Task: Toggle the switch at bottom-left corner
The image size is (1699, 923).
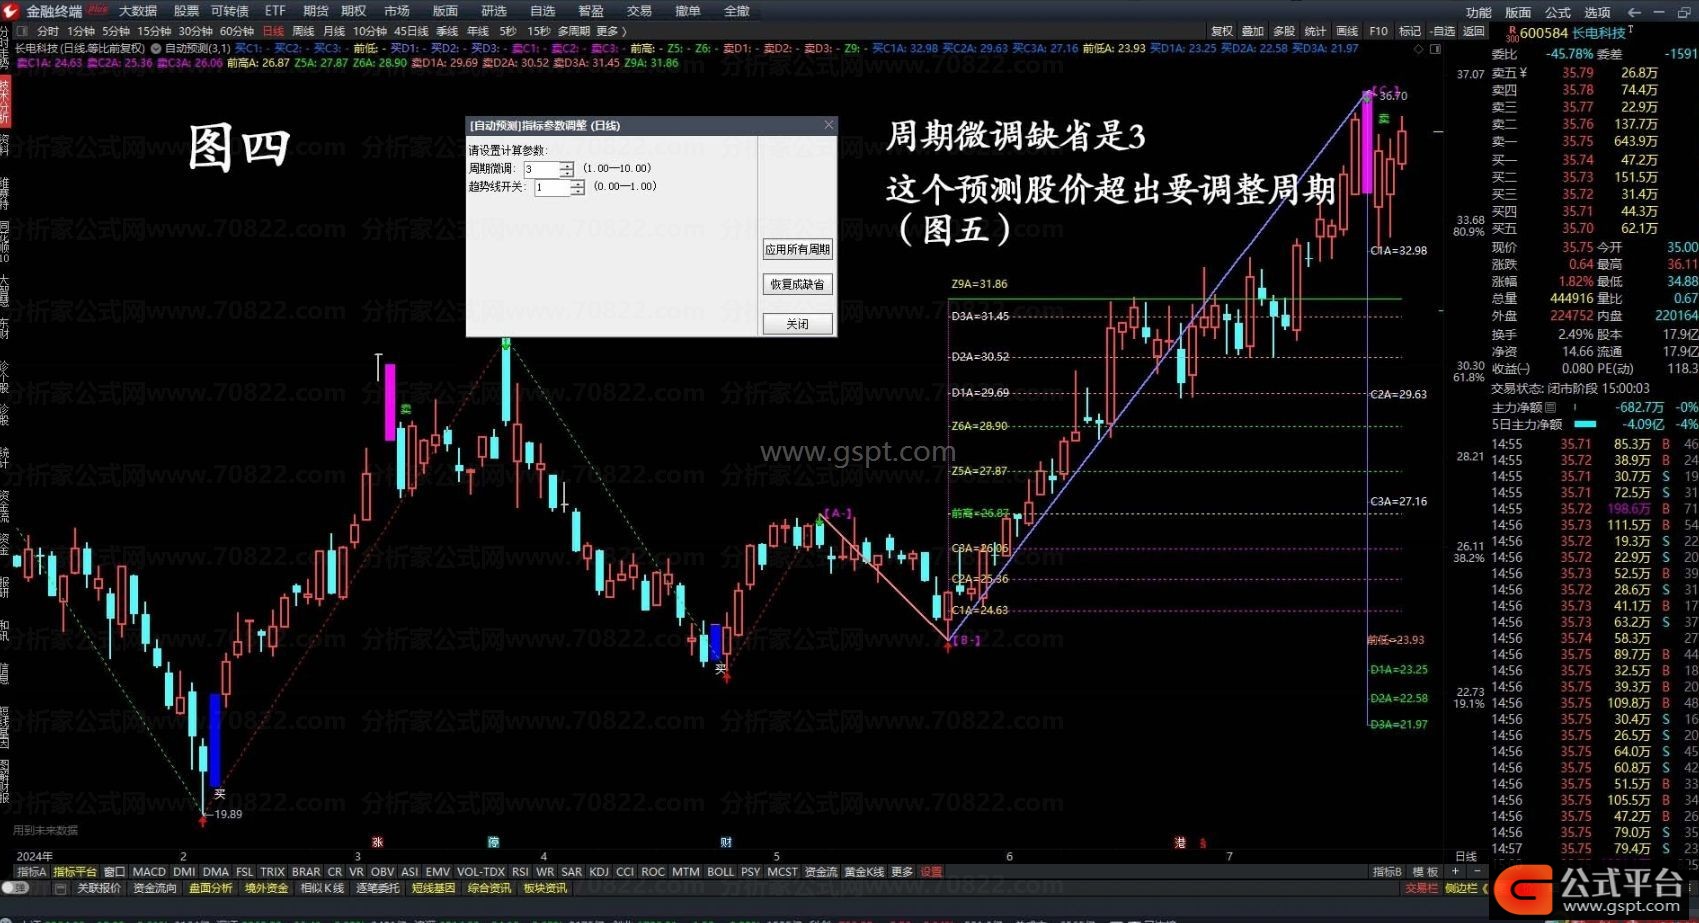Action: [15, 888]
